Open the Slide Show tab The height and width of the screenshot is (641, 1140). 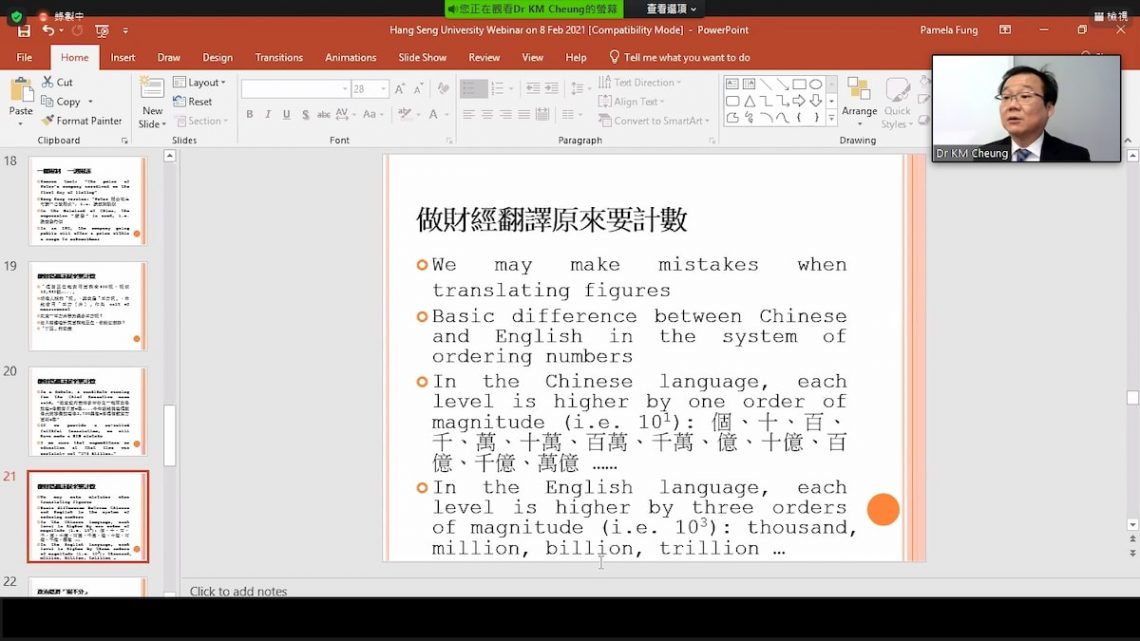click(x=422, y=57)
